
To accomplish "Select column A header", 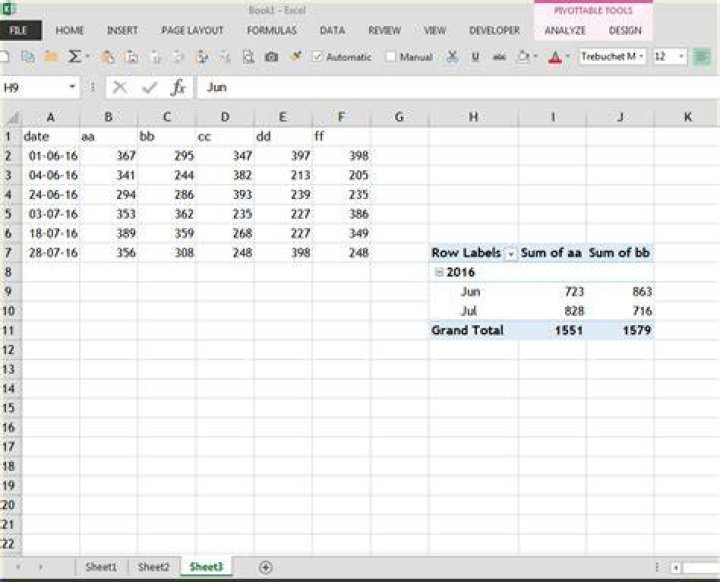I will pos(51,117).
